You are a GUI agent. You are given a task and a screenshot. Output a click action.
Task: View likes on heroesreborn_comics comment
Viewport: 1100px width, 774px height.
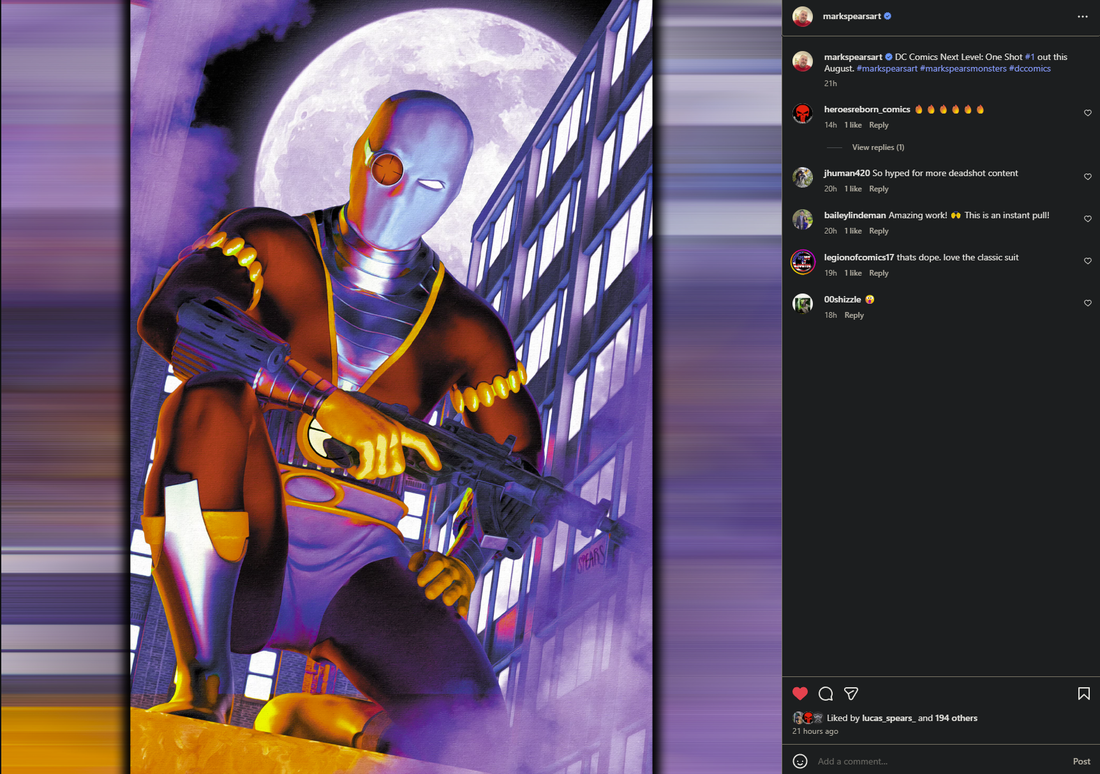pyautogui.click(x=853, y=125)
